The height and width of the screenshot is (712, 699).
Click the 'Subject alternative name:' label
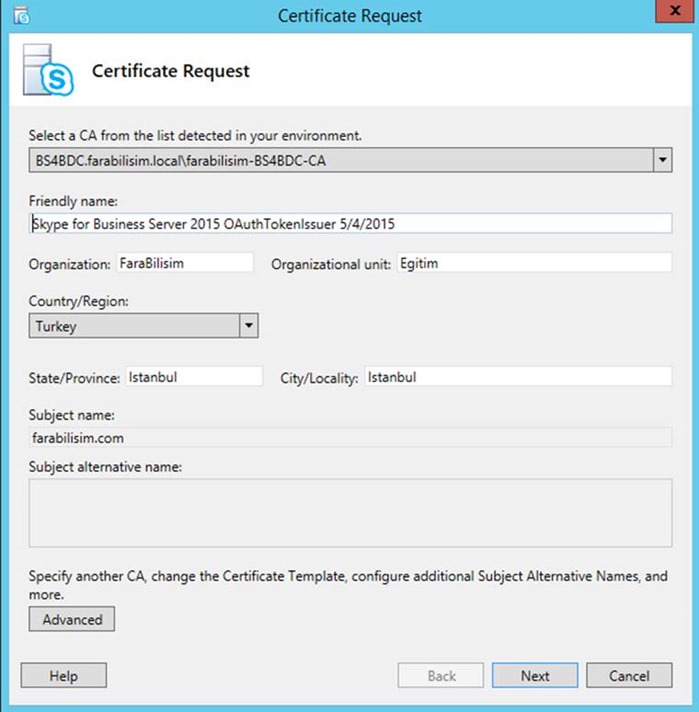[x=105, y=467]
